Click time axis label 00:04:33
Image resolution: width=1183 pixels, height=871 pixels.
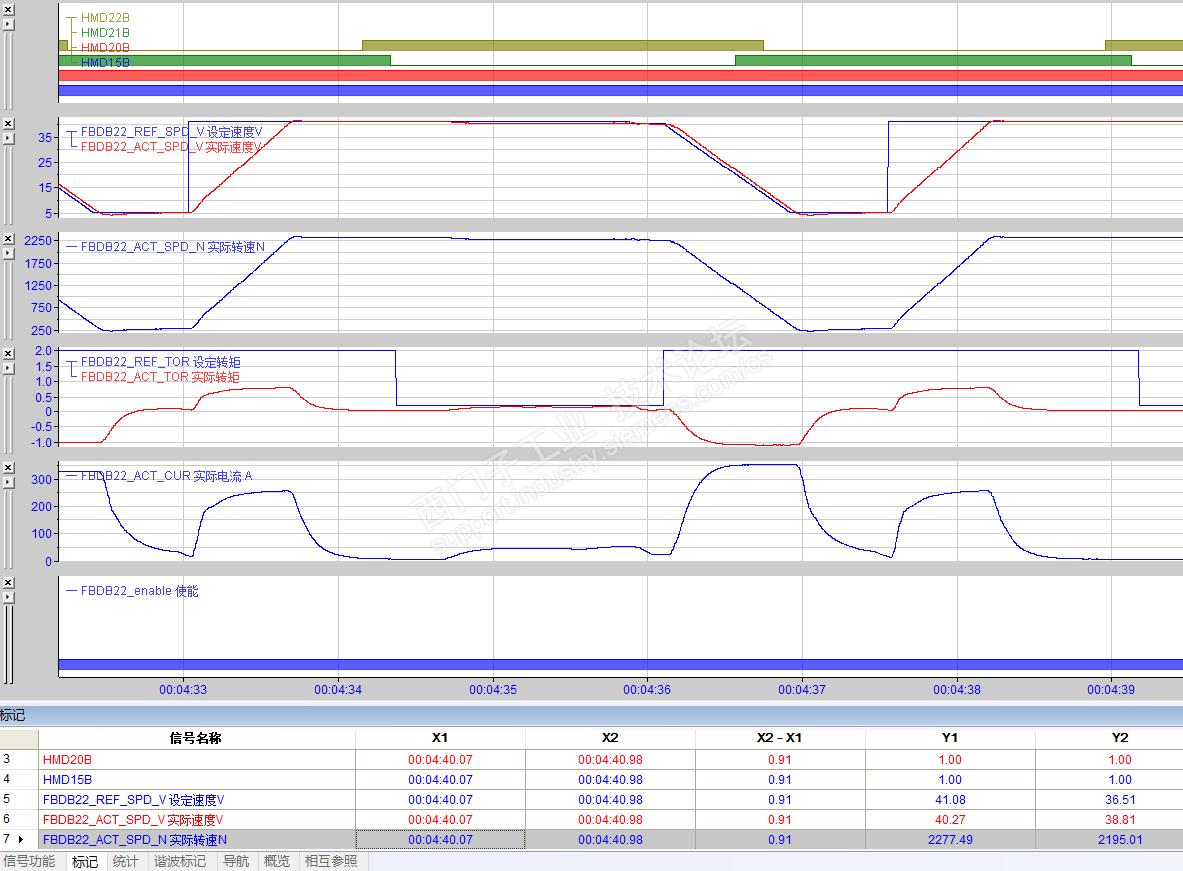click(x=183, y=689)
